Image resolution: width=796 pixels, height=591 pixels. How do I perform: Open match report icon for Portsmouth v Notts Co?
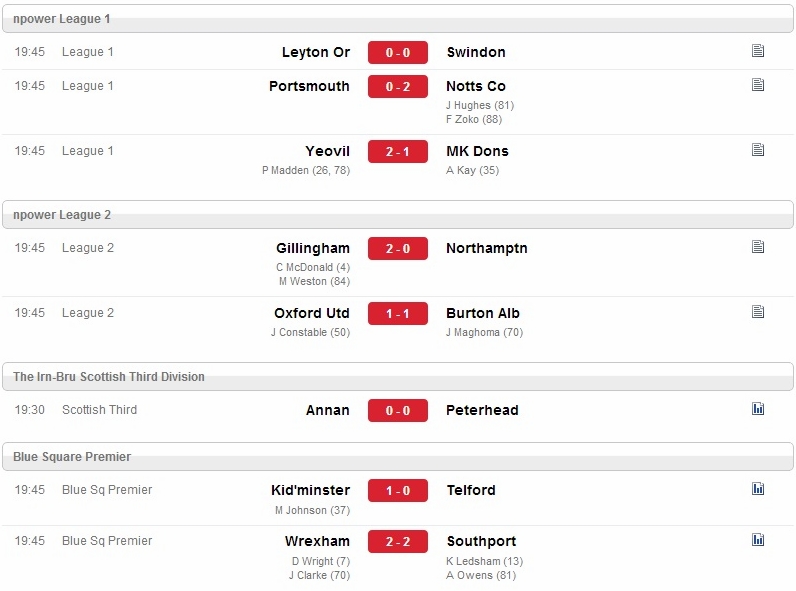click(x=757, y=85)
